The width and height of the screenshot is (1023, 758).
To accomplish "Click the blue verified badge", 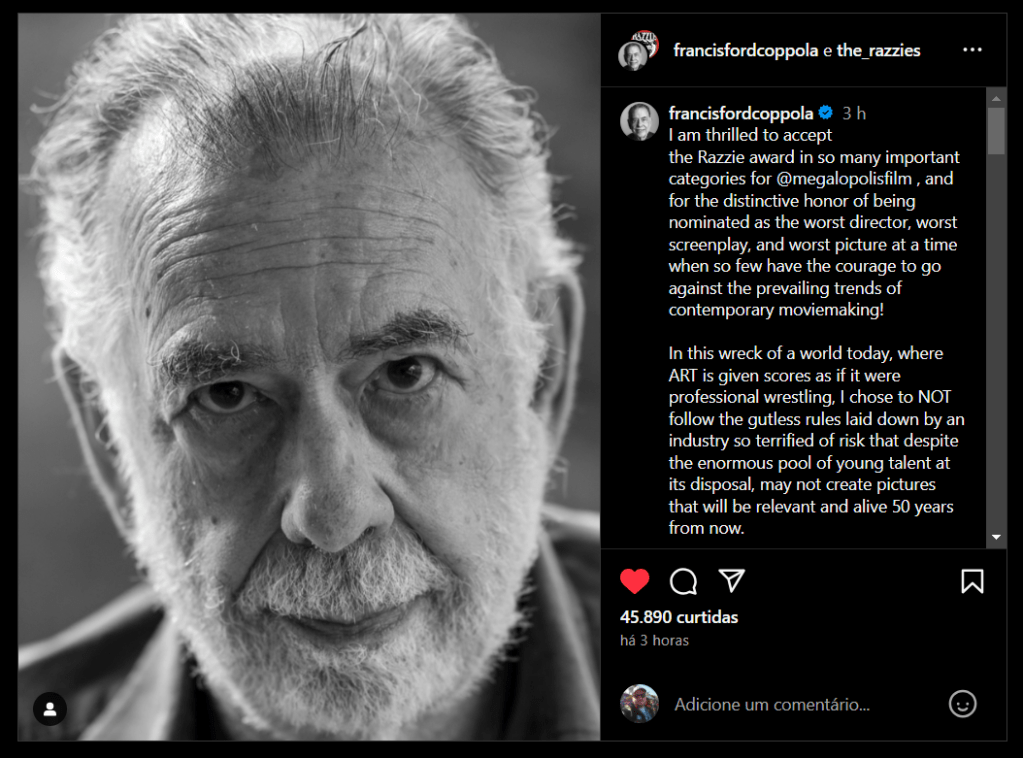I will [x=825, y=113].
